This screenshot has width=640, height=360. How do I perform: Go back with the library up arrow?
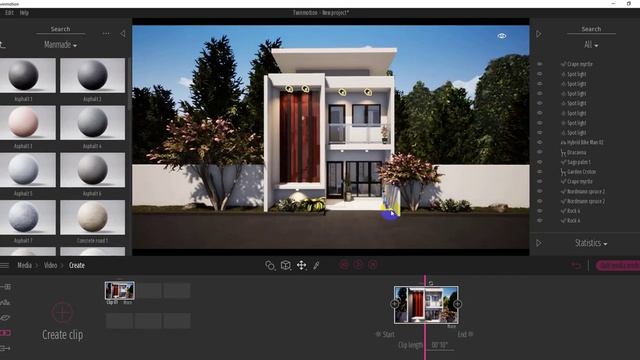(x=2, y=44)
